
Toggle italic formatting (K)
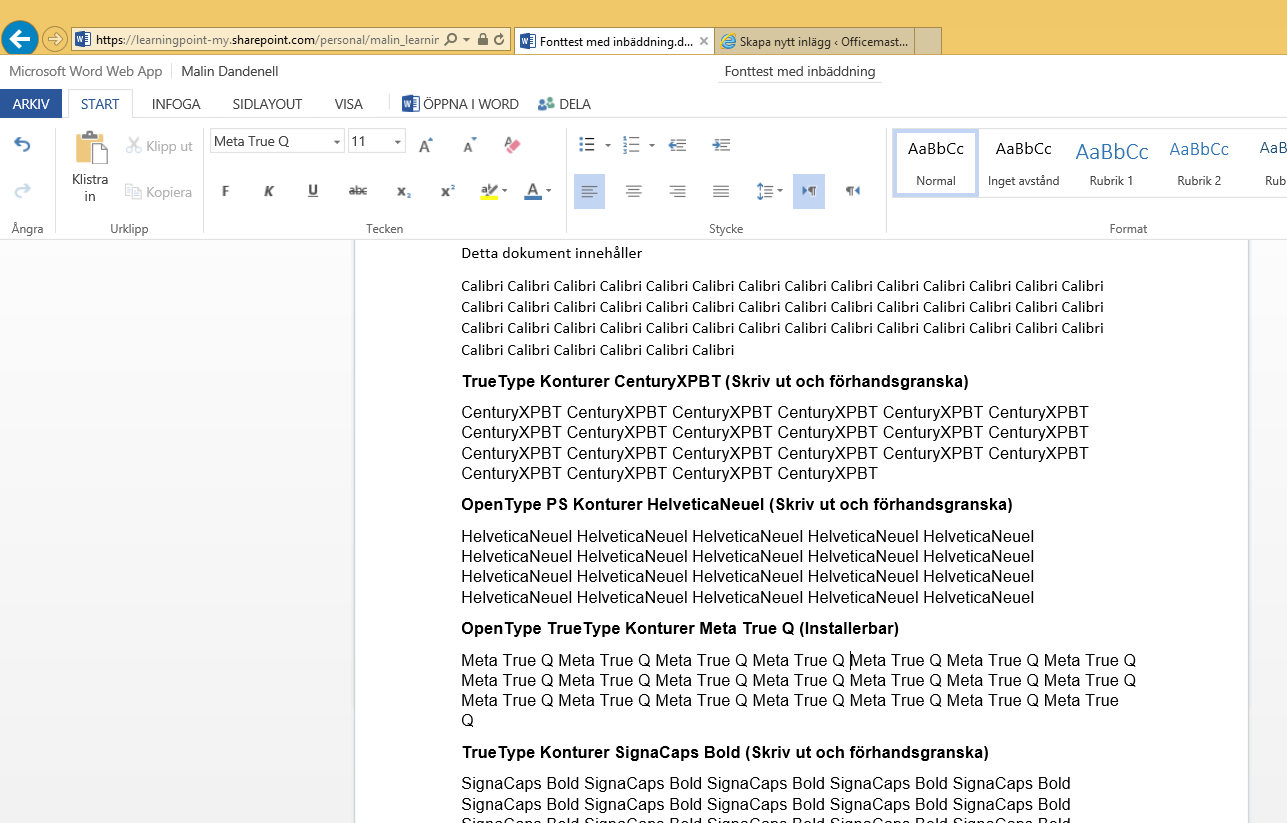pos(269,191)
